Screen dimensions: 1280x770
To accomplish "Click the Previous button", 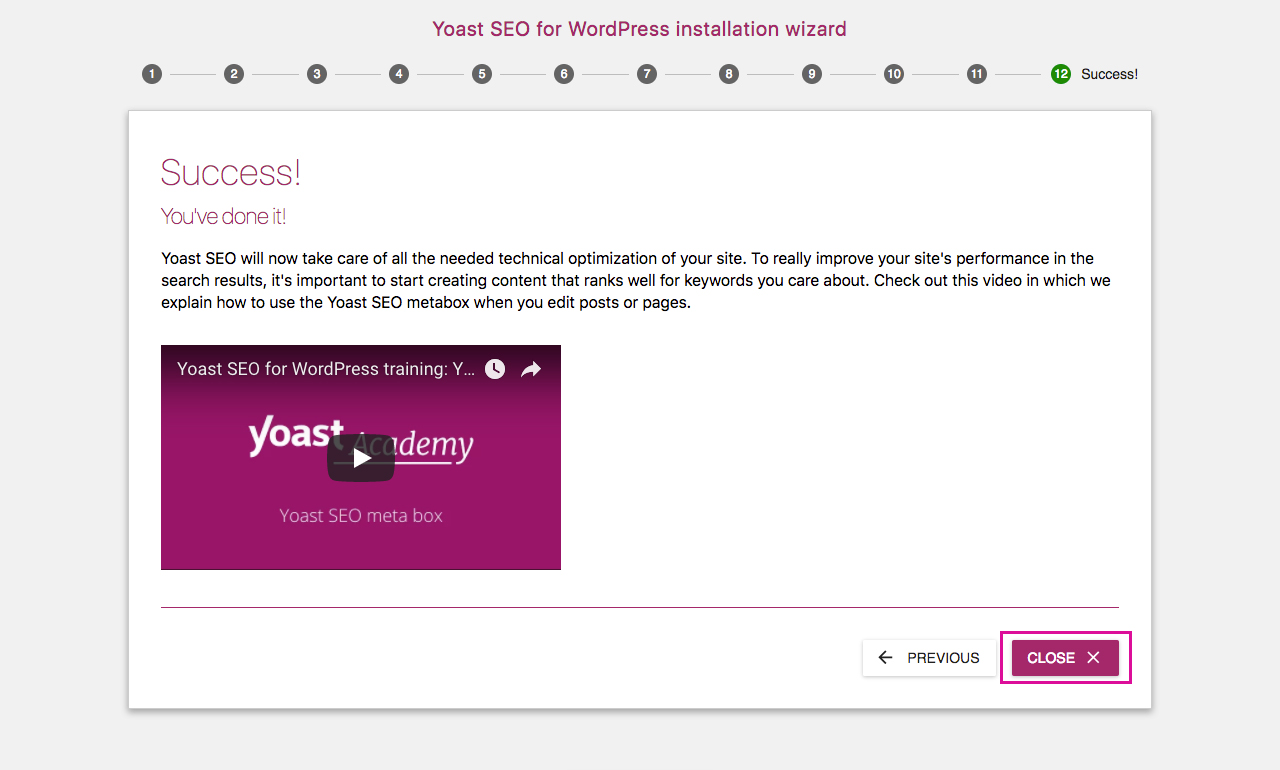I will pos(929,658).
